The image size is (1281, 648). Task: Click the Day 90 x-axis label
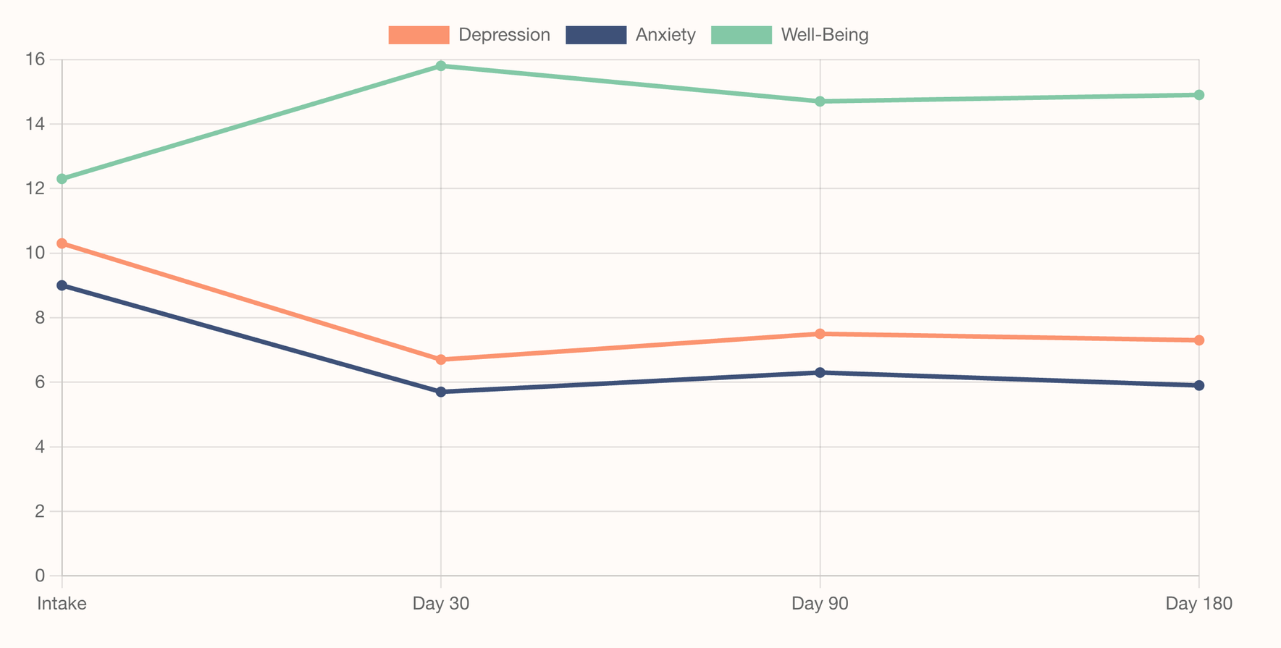pos(820,603)
